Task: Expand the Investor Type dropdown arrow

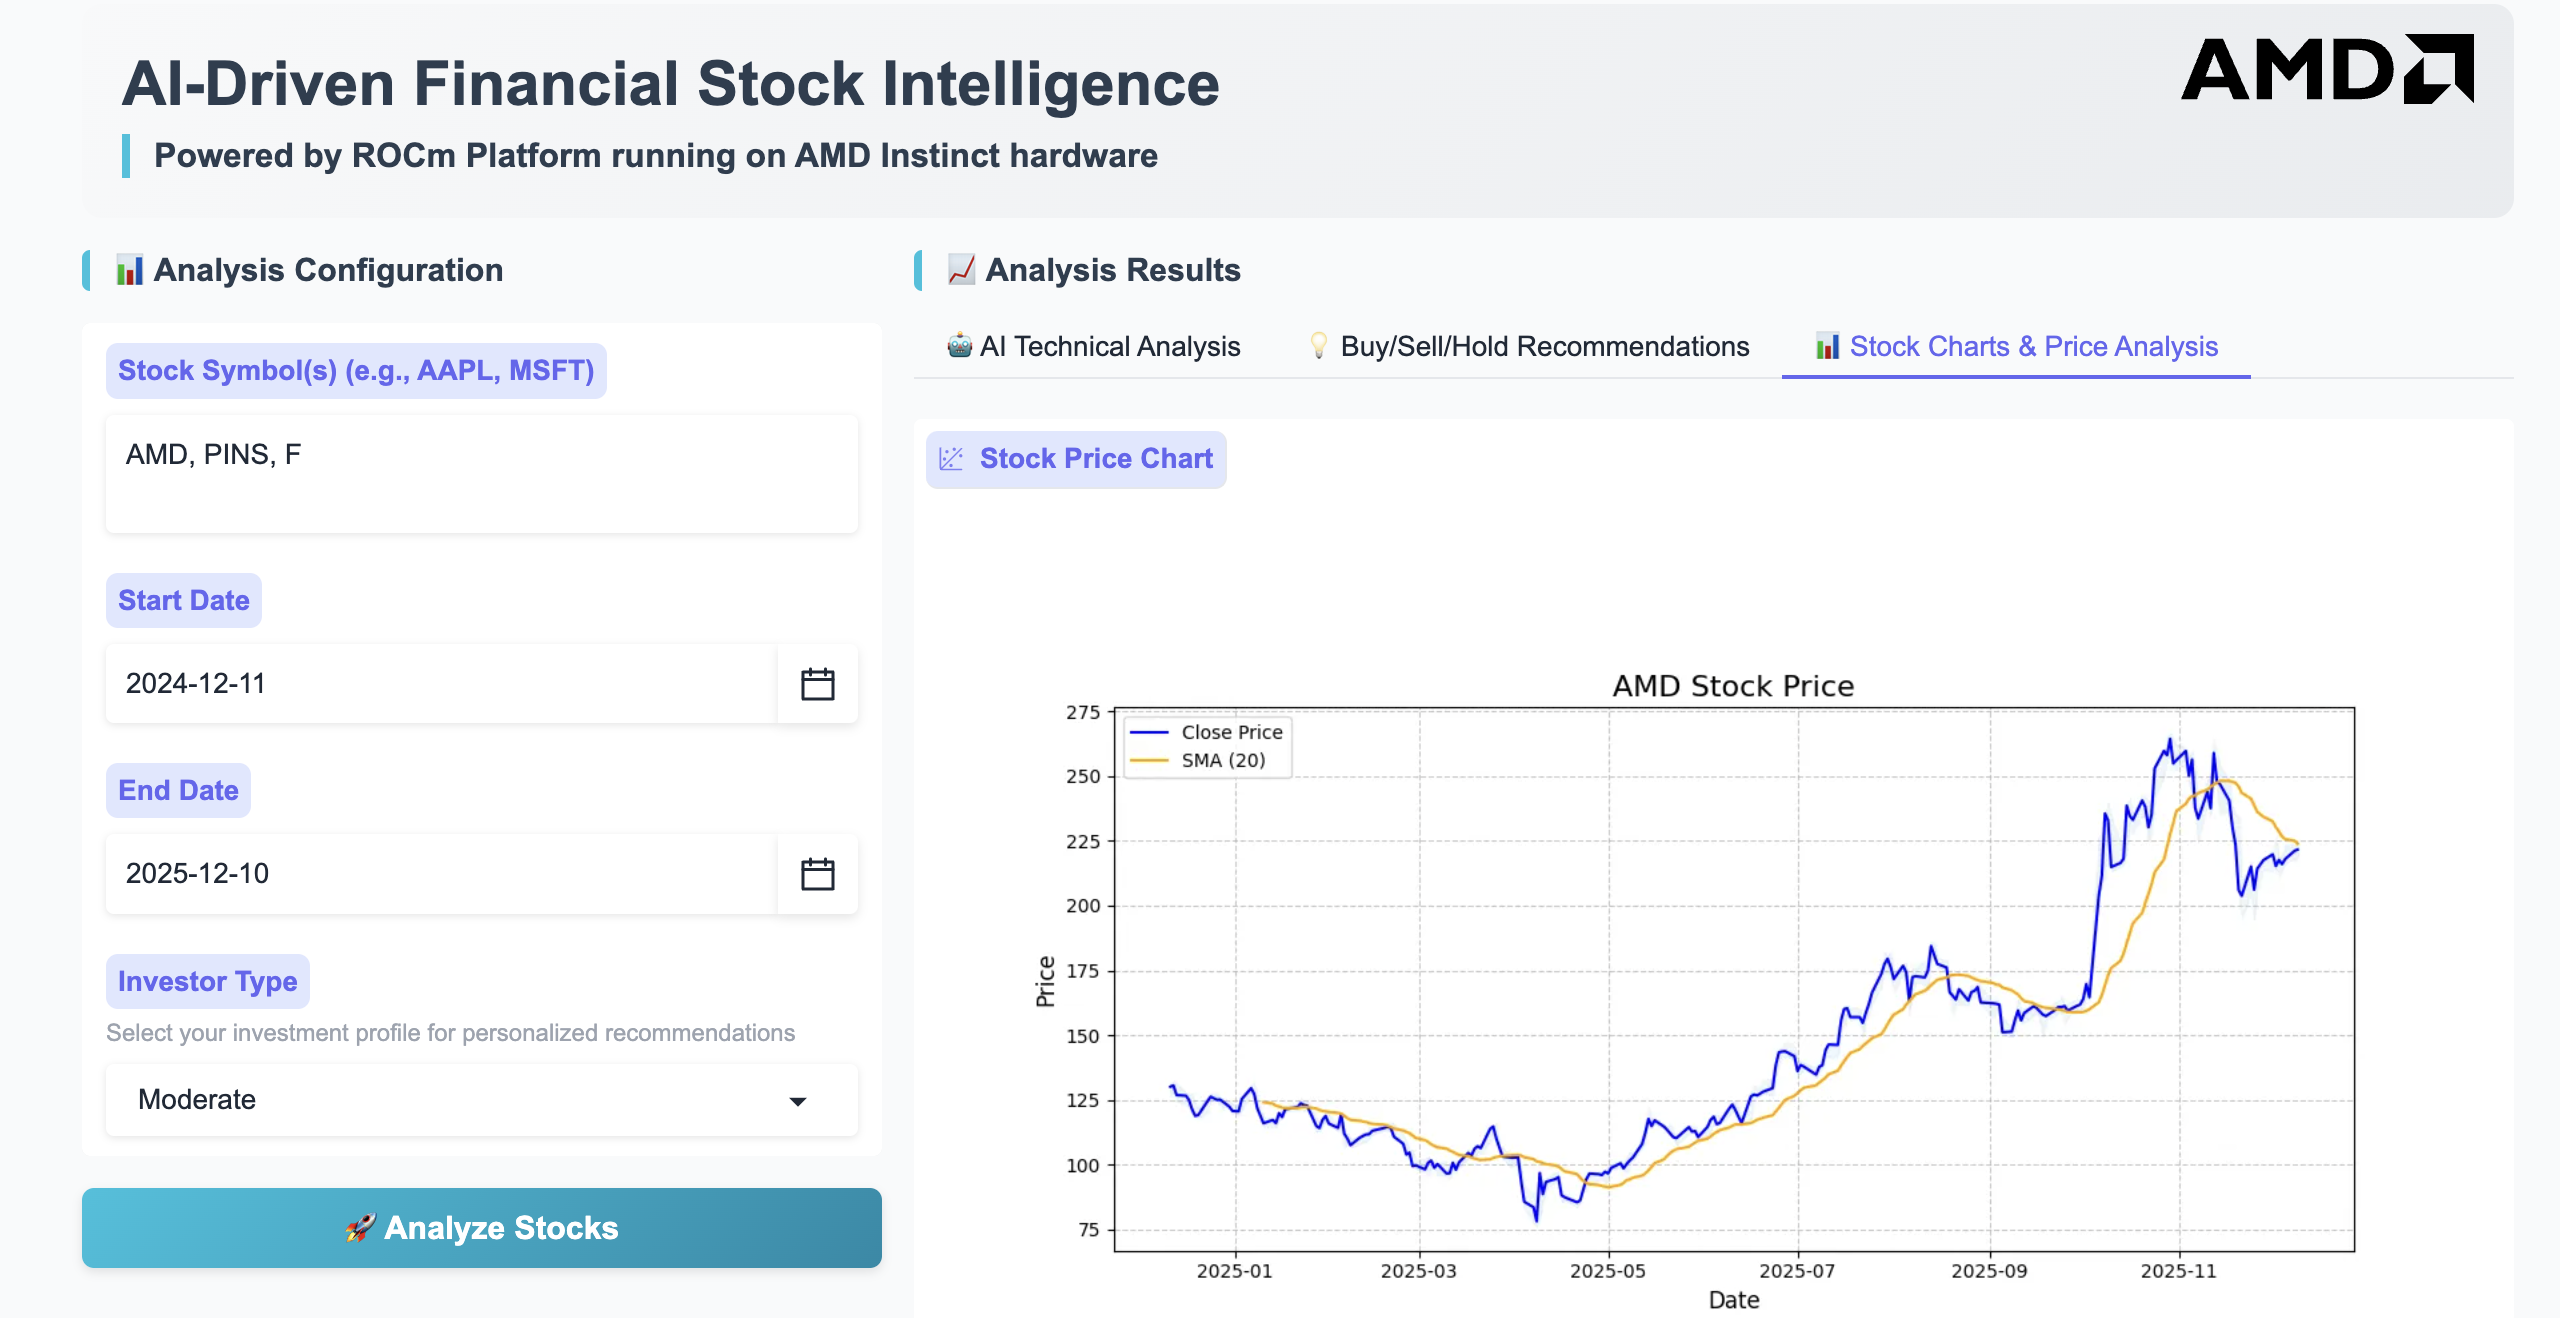Action: (x=797, y=1101)
